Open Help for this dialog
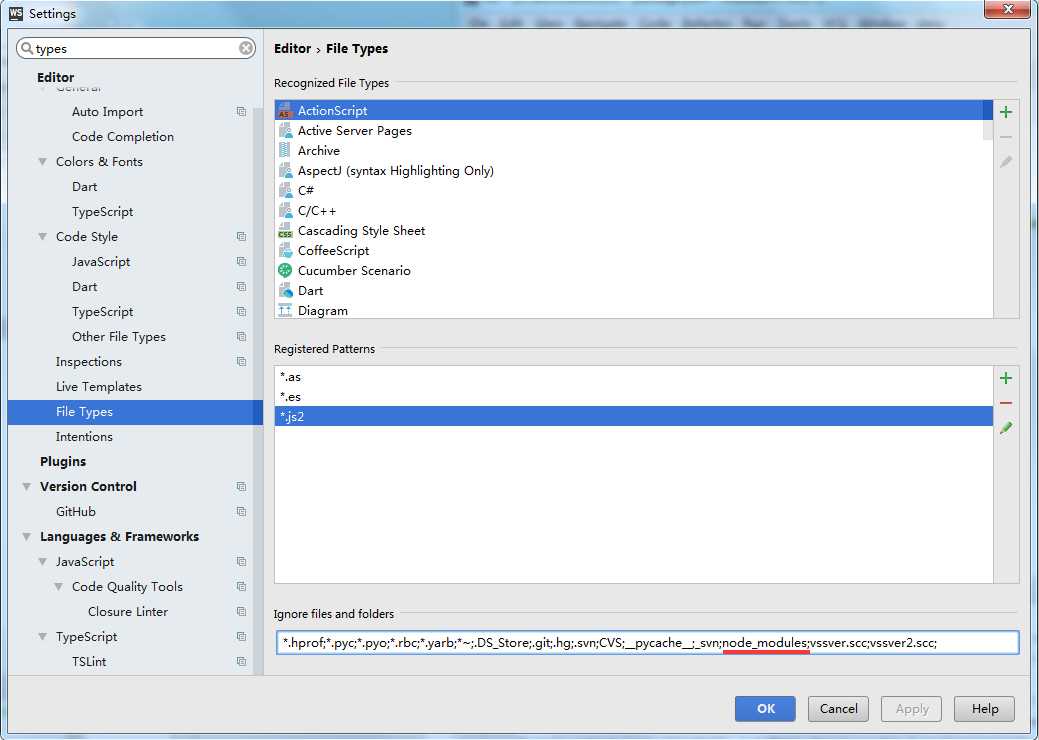Image resolution: width=1039 pixels, height=740 pixels. point(985,709)
